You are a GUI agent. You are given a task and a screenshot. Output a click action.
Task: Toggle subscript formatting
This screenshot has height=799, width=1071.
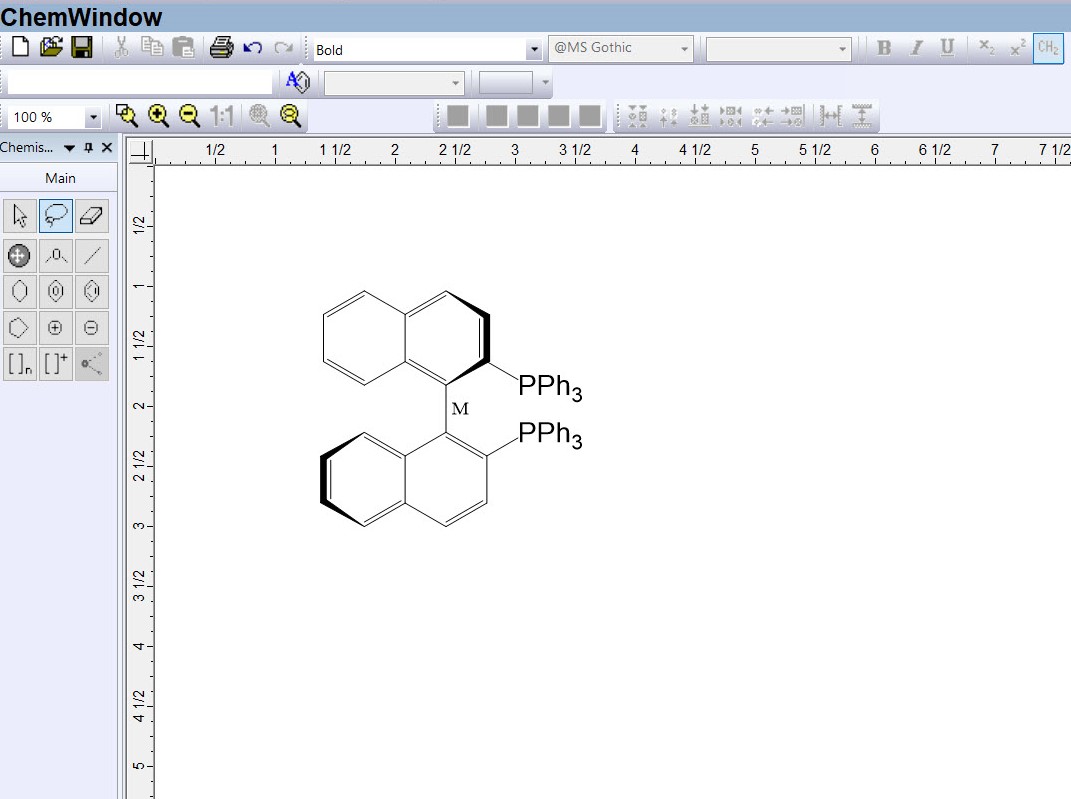pos(986,48)
